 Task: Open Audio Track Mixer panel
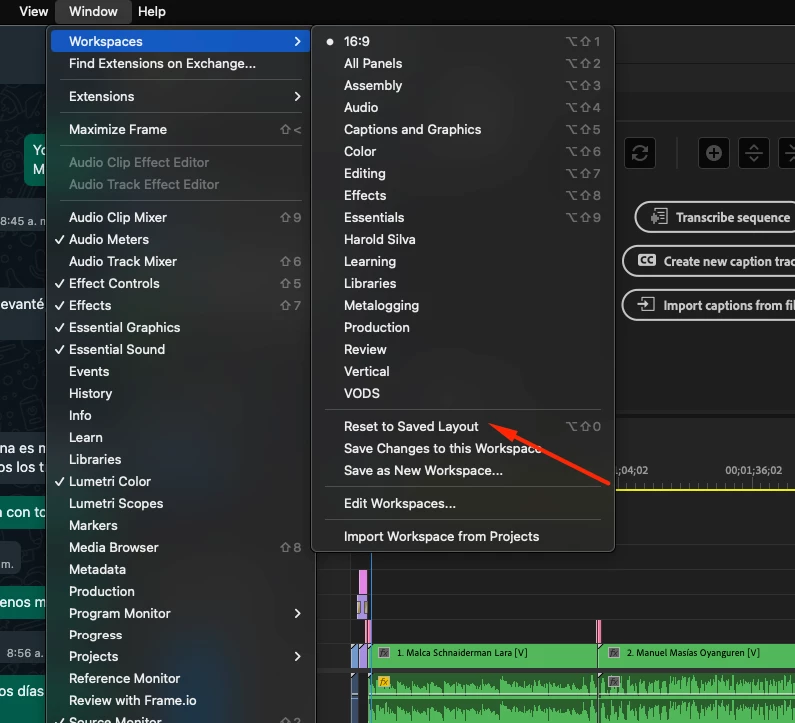click(180, 262)
